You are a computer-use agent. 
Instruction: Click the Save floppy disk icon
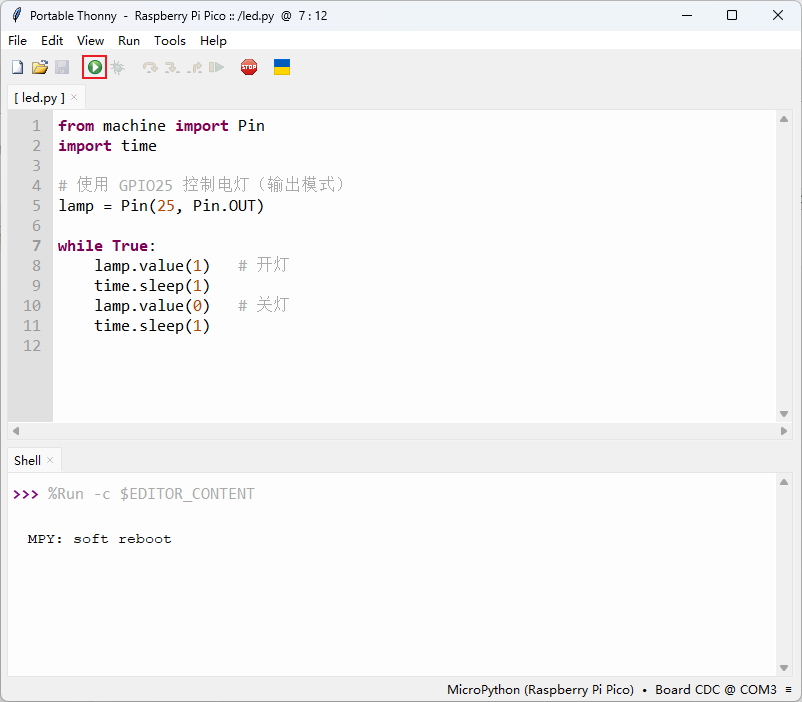pos(62,67)
